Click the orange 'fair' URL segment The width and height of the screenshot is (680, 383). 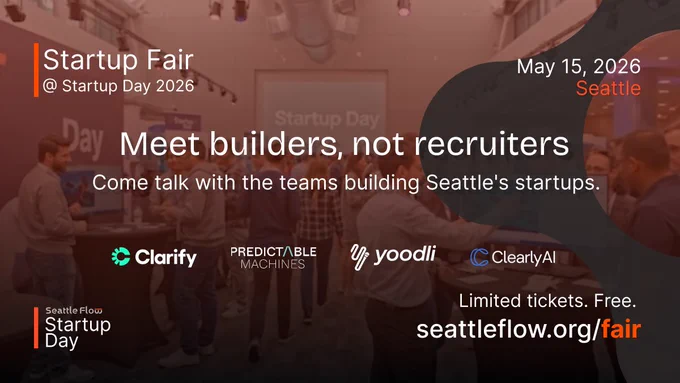tap(621, 329)
